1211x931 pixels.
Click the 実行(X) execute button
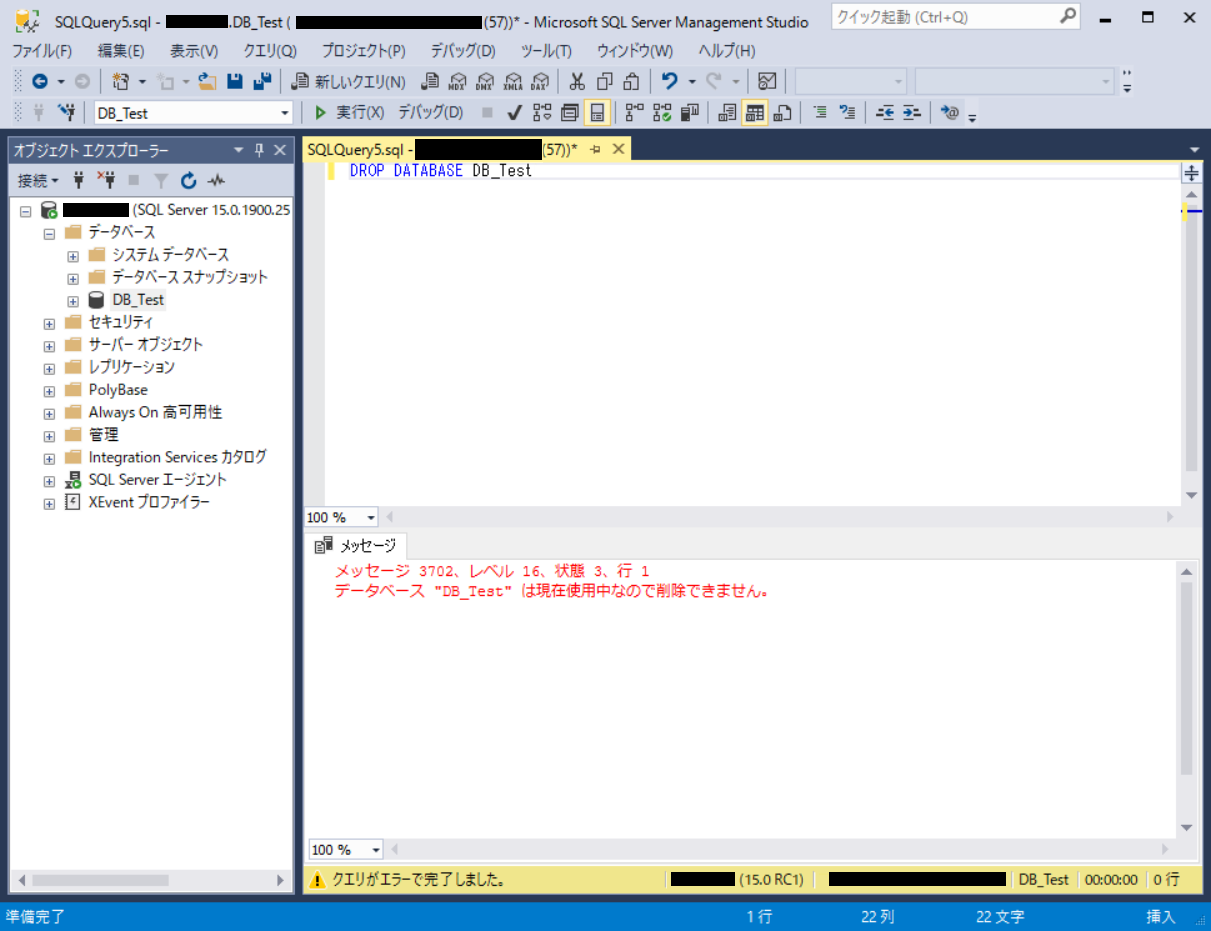349,113
